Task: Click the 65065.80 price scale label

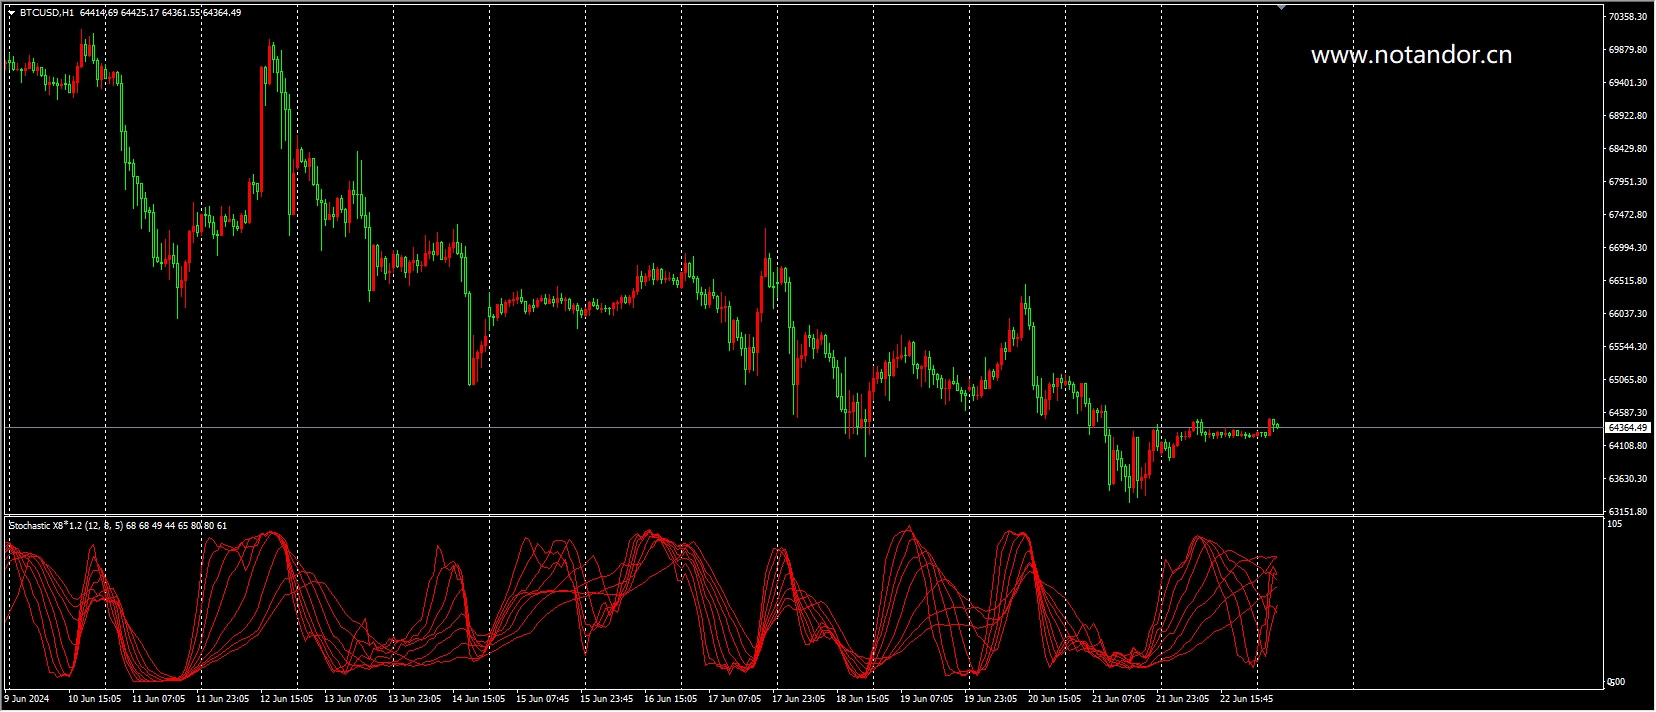Action: click(x=1628, y=380)
